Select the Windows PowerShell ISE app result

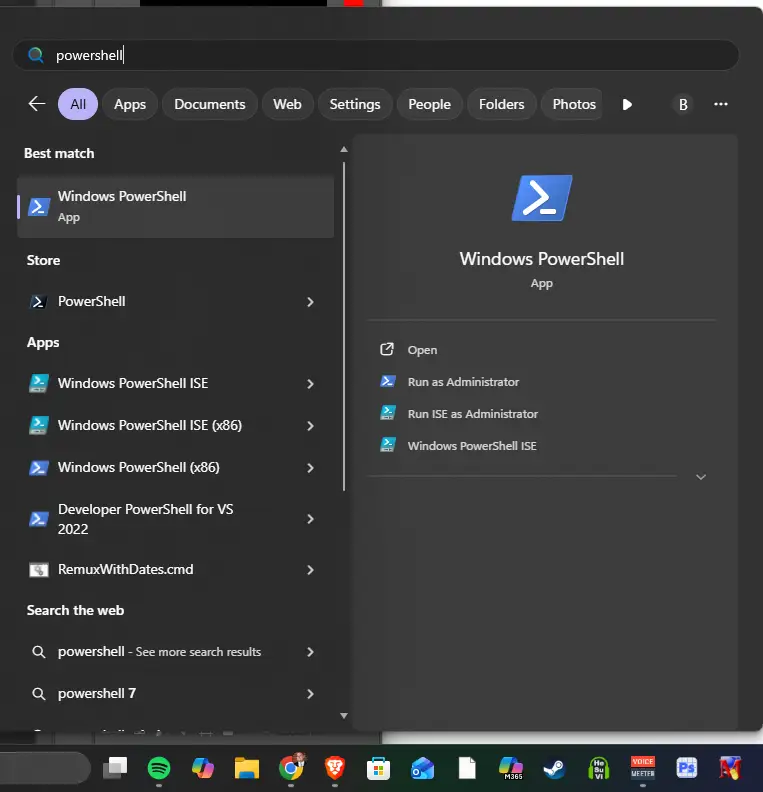pyautogui.click(x=176, y=383)
